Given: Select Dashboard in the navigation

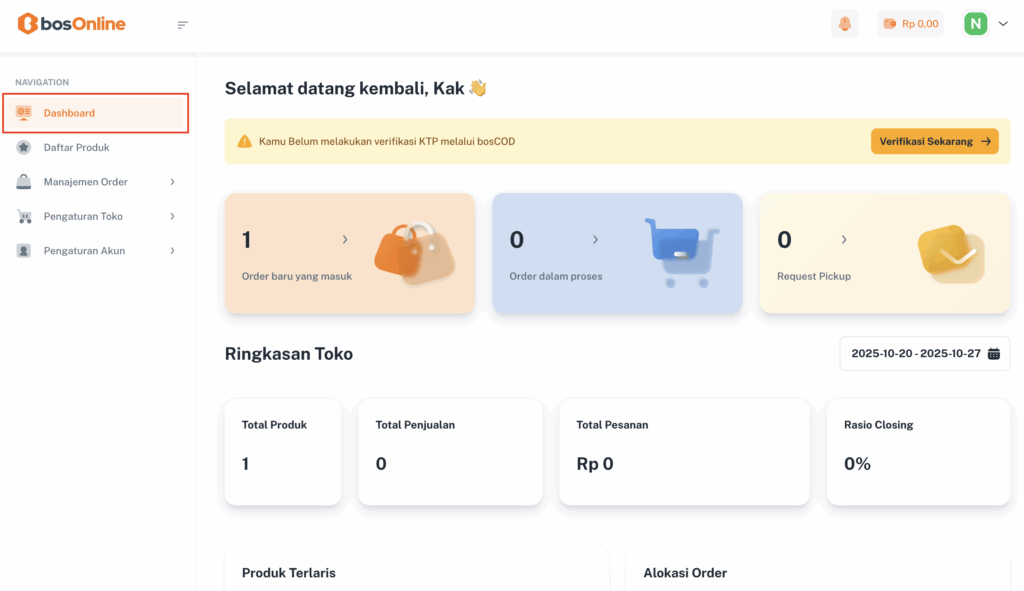Looking at the screenshot, I should point(69,113).
